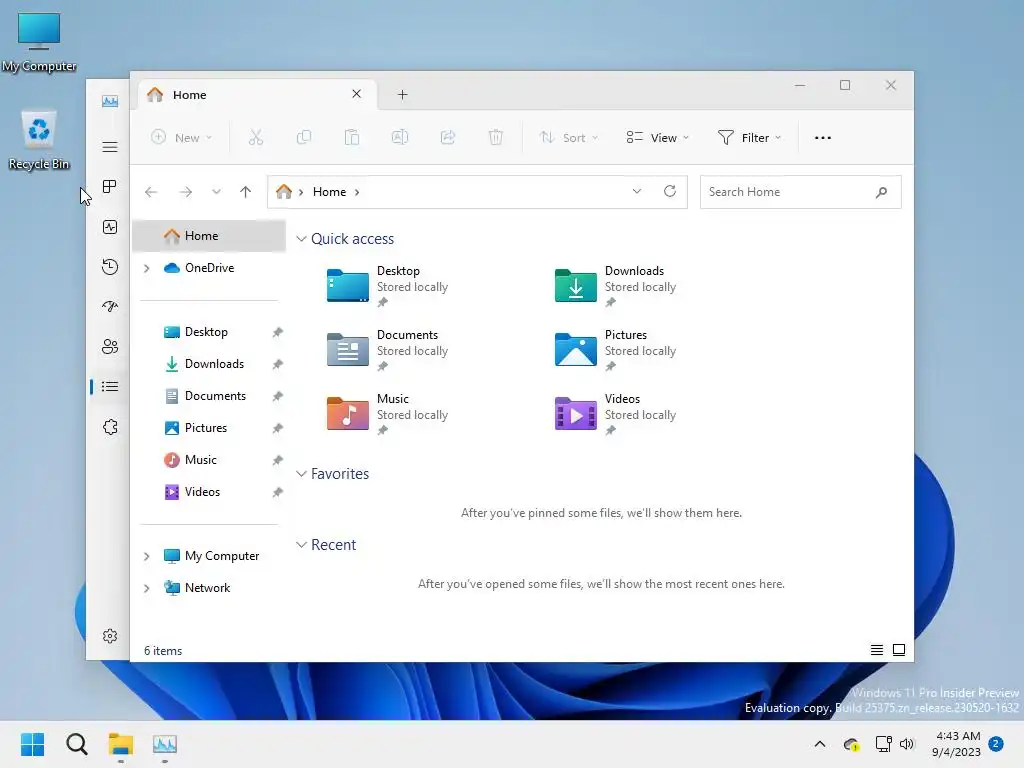Open the Documents folder in Quick access
Viewport: 1024px width, 768px height.
click(388, 349)
